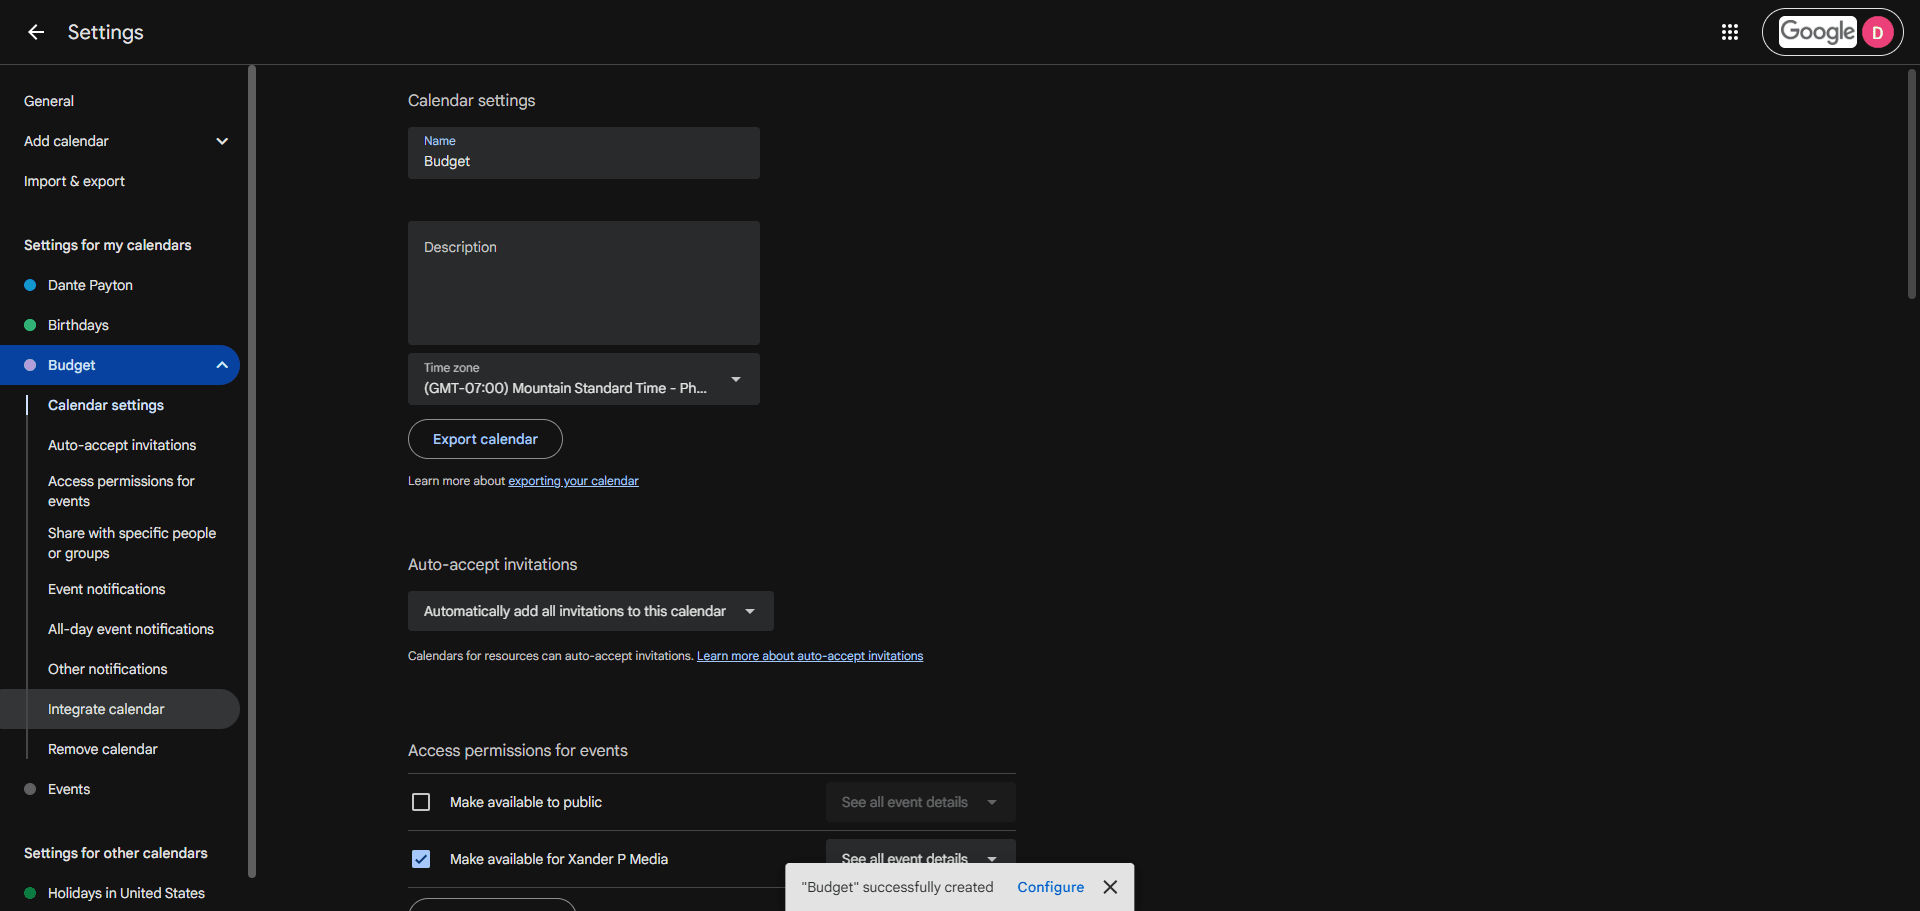The height and width of the screenshot is (911, 1920).
Task: Check Make available to public
Action: point(421,802)
